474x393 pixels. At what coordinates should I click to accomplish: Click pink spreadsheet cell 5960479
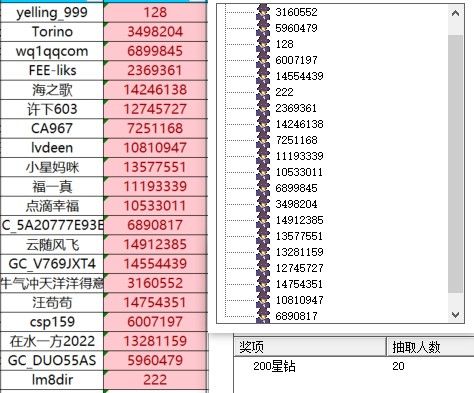pyautogui.click(x=155, y=361)
